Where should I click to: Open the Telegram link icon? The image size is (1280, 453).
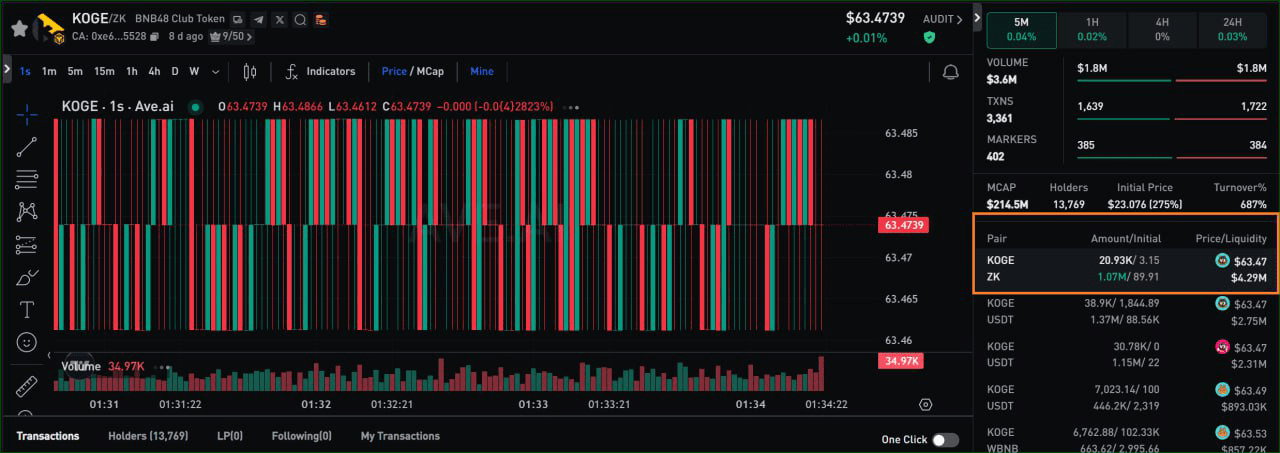[258, 19]
